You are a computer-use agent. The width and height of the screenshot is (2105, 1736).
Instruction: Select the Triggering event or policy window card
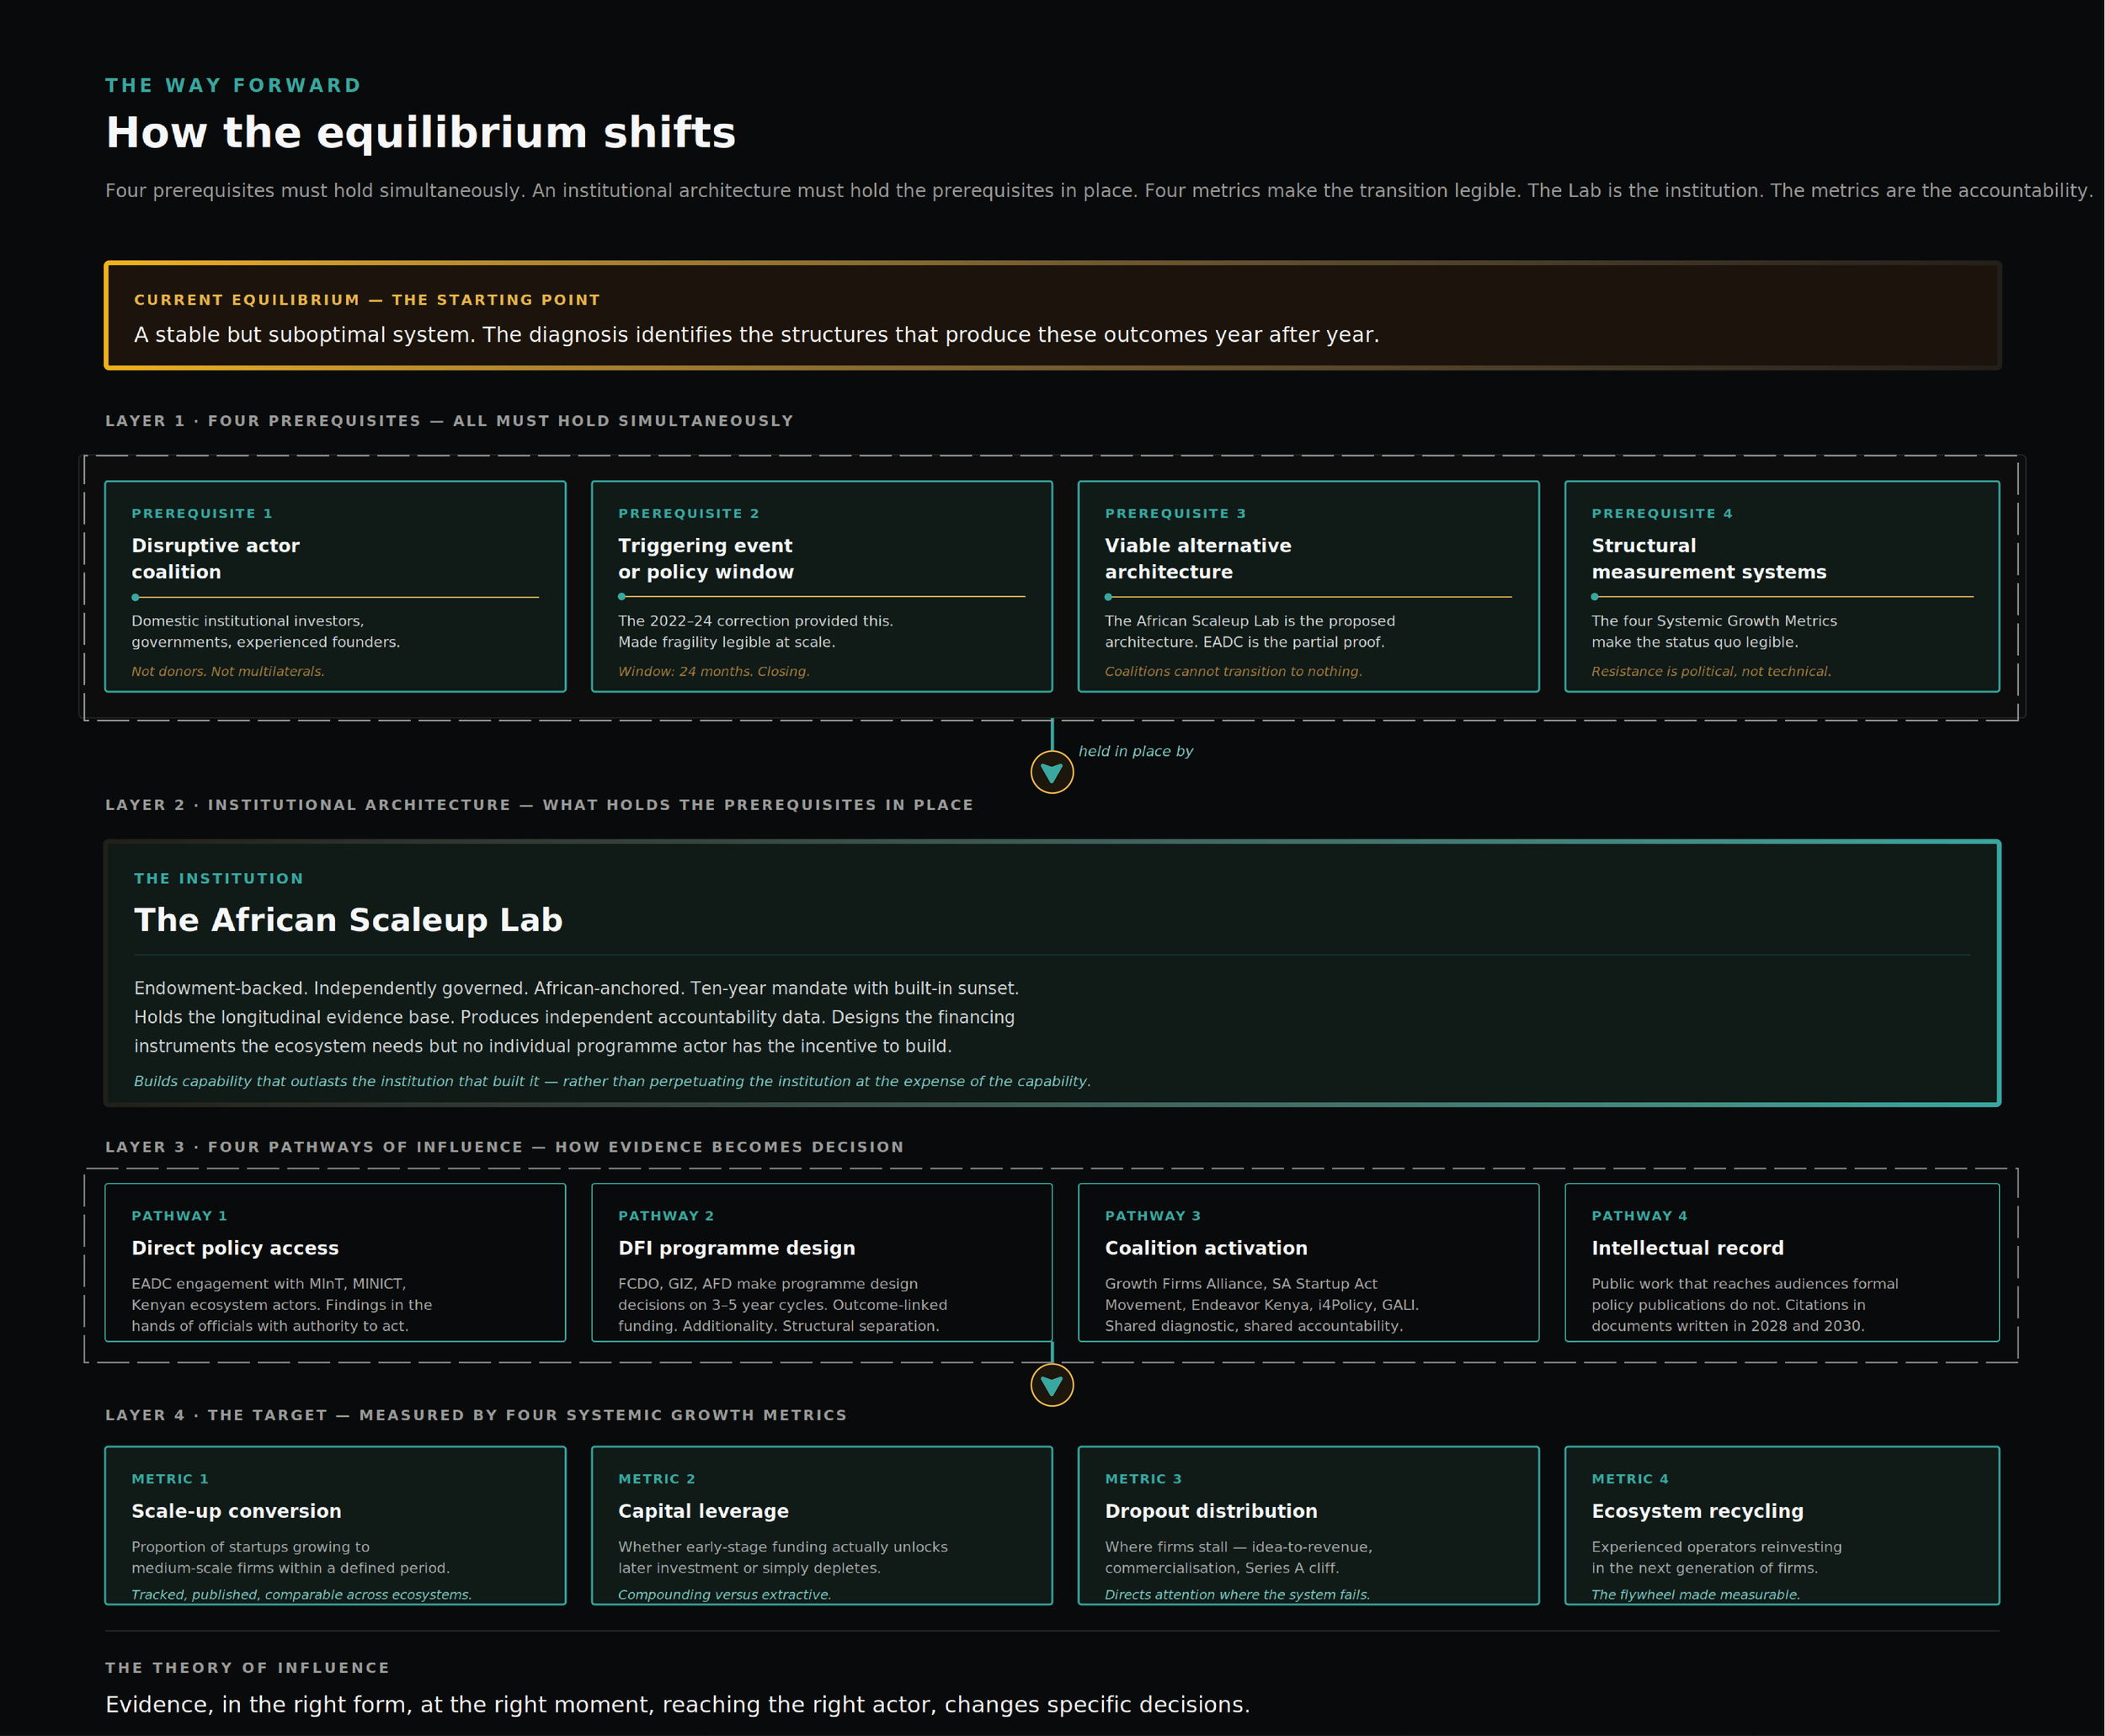(821, 587)
